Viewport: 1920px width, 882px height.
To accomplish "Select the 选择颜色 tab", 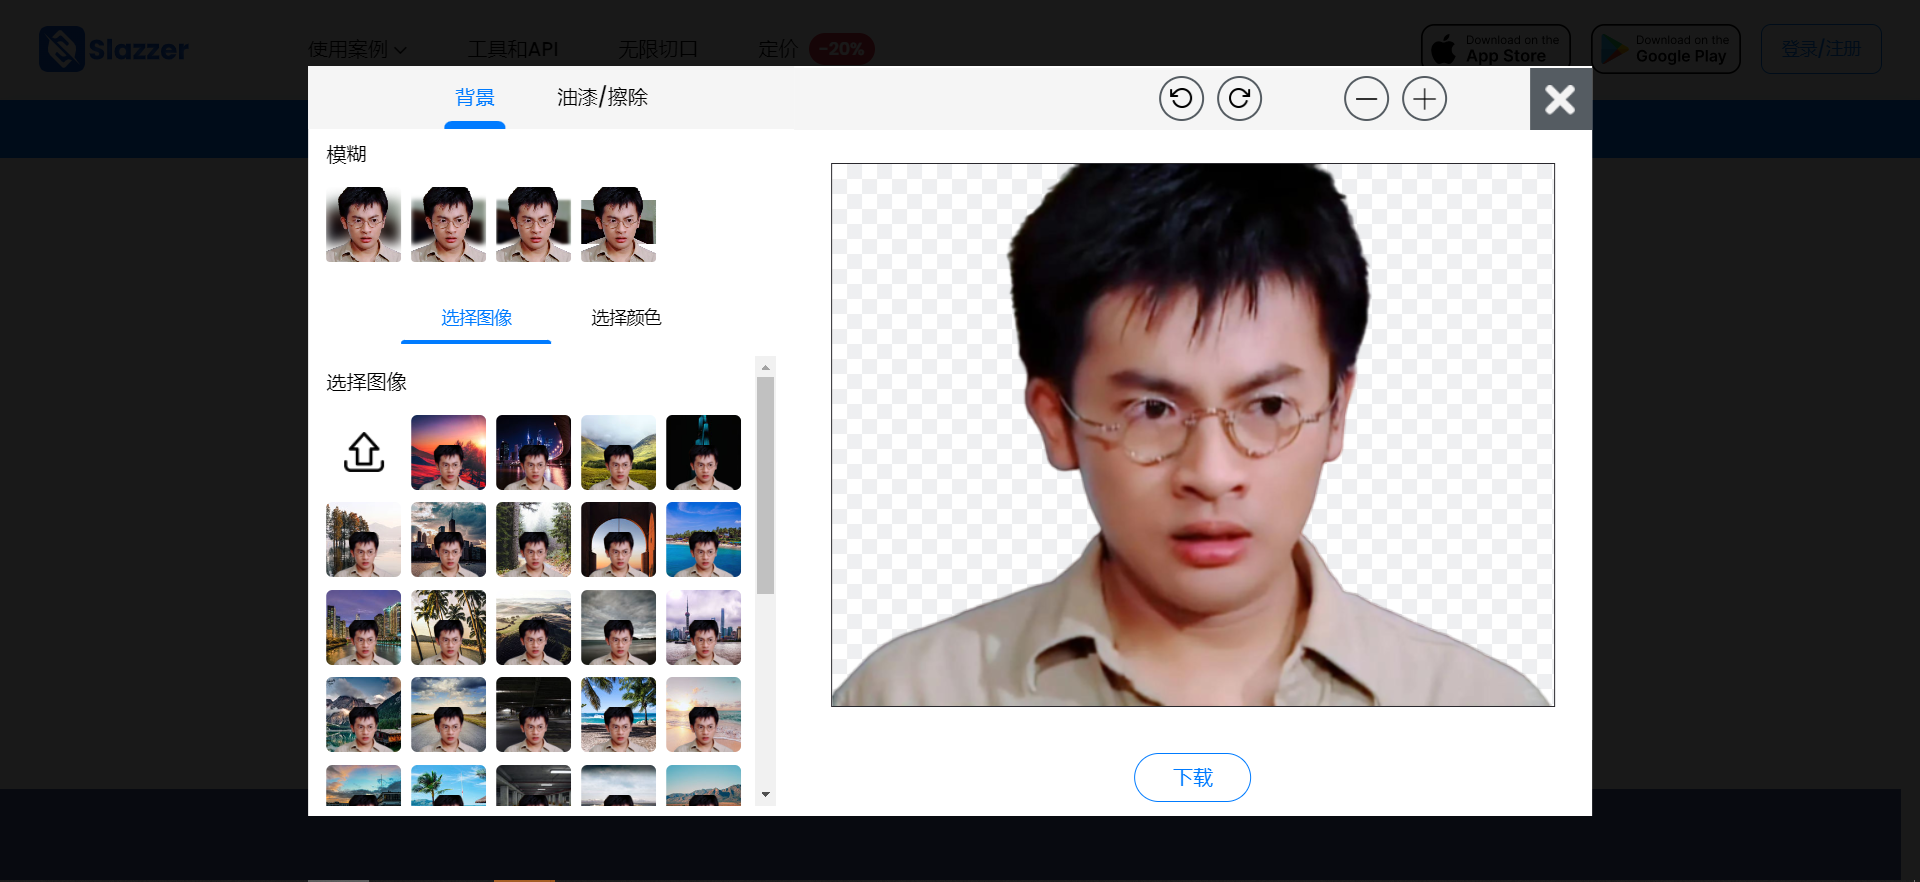I will click(x=626, y=318).
